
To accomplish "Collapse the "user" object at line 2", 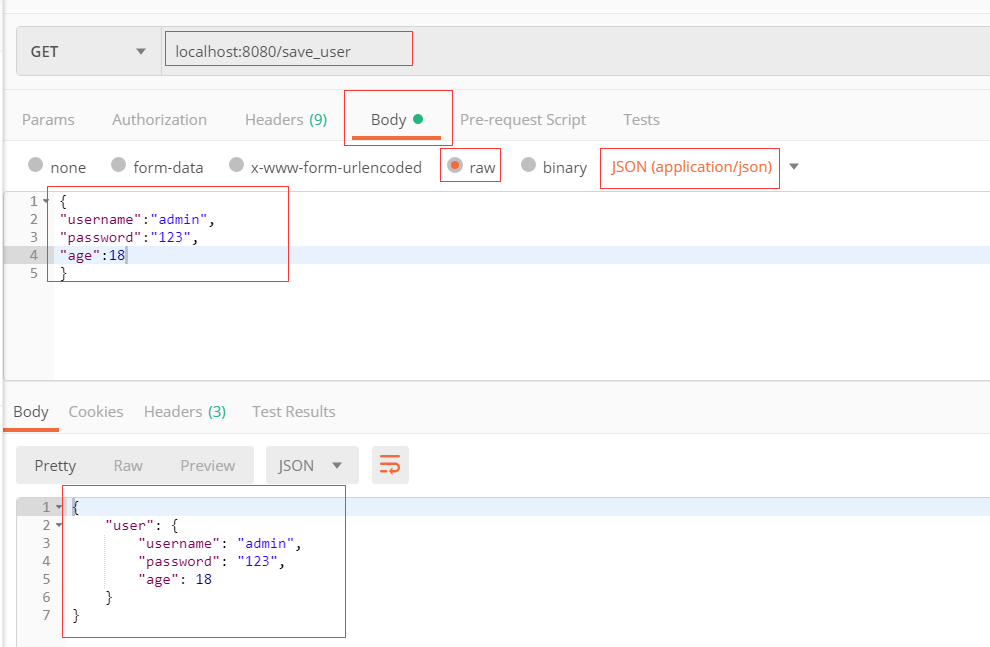I will point(59,525).
